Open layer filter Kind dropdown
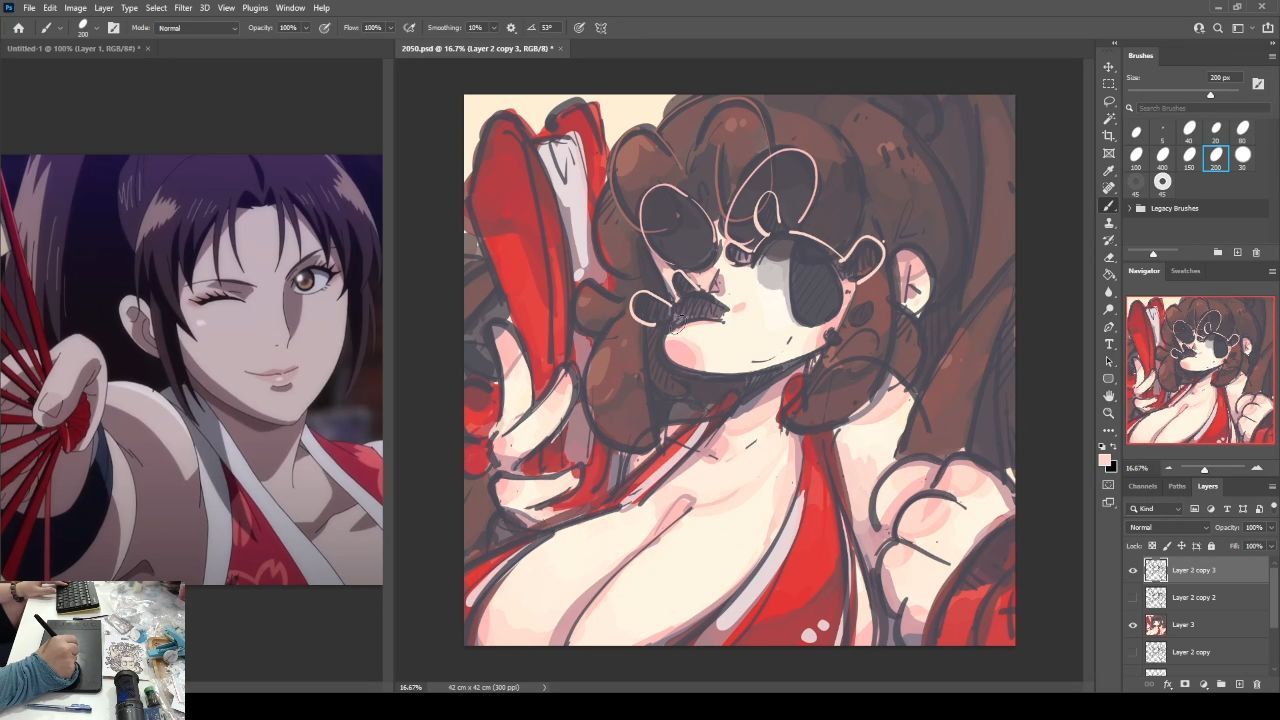Viewport: 1280px width, 720px height. [1156, 509]
